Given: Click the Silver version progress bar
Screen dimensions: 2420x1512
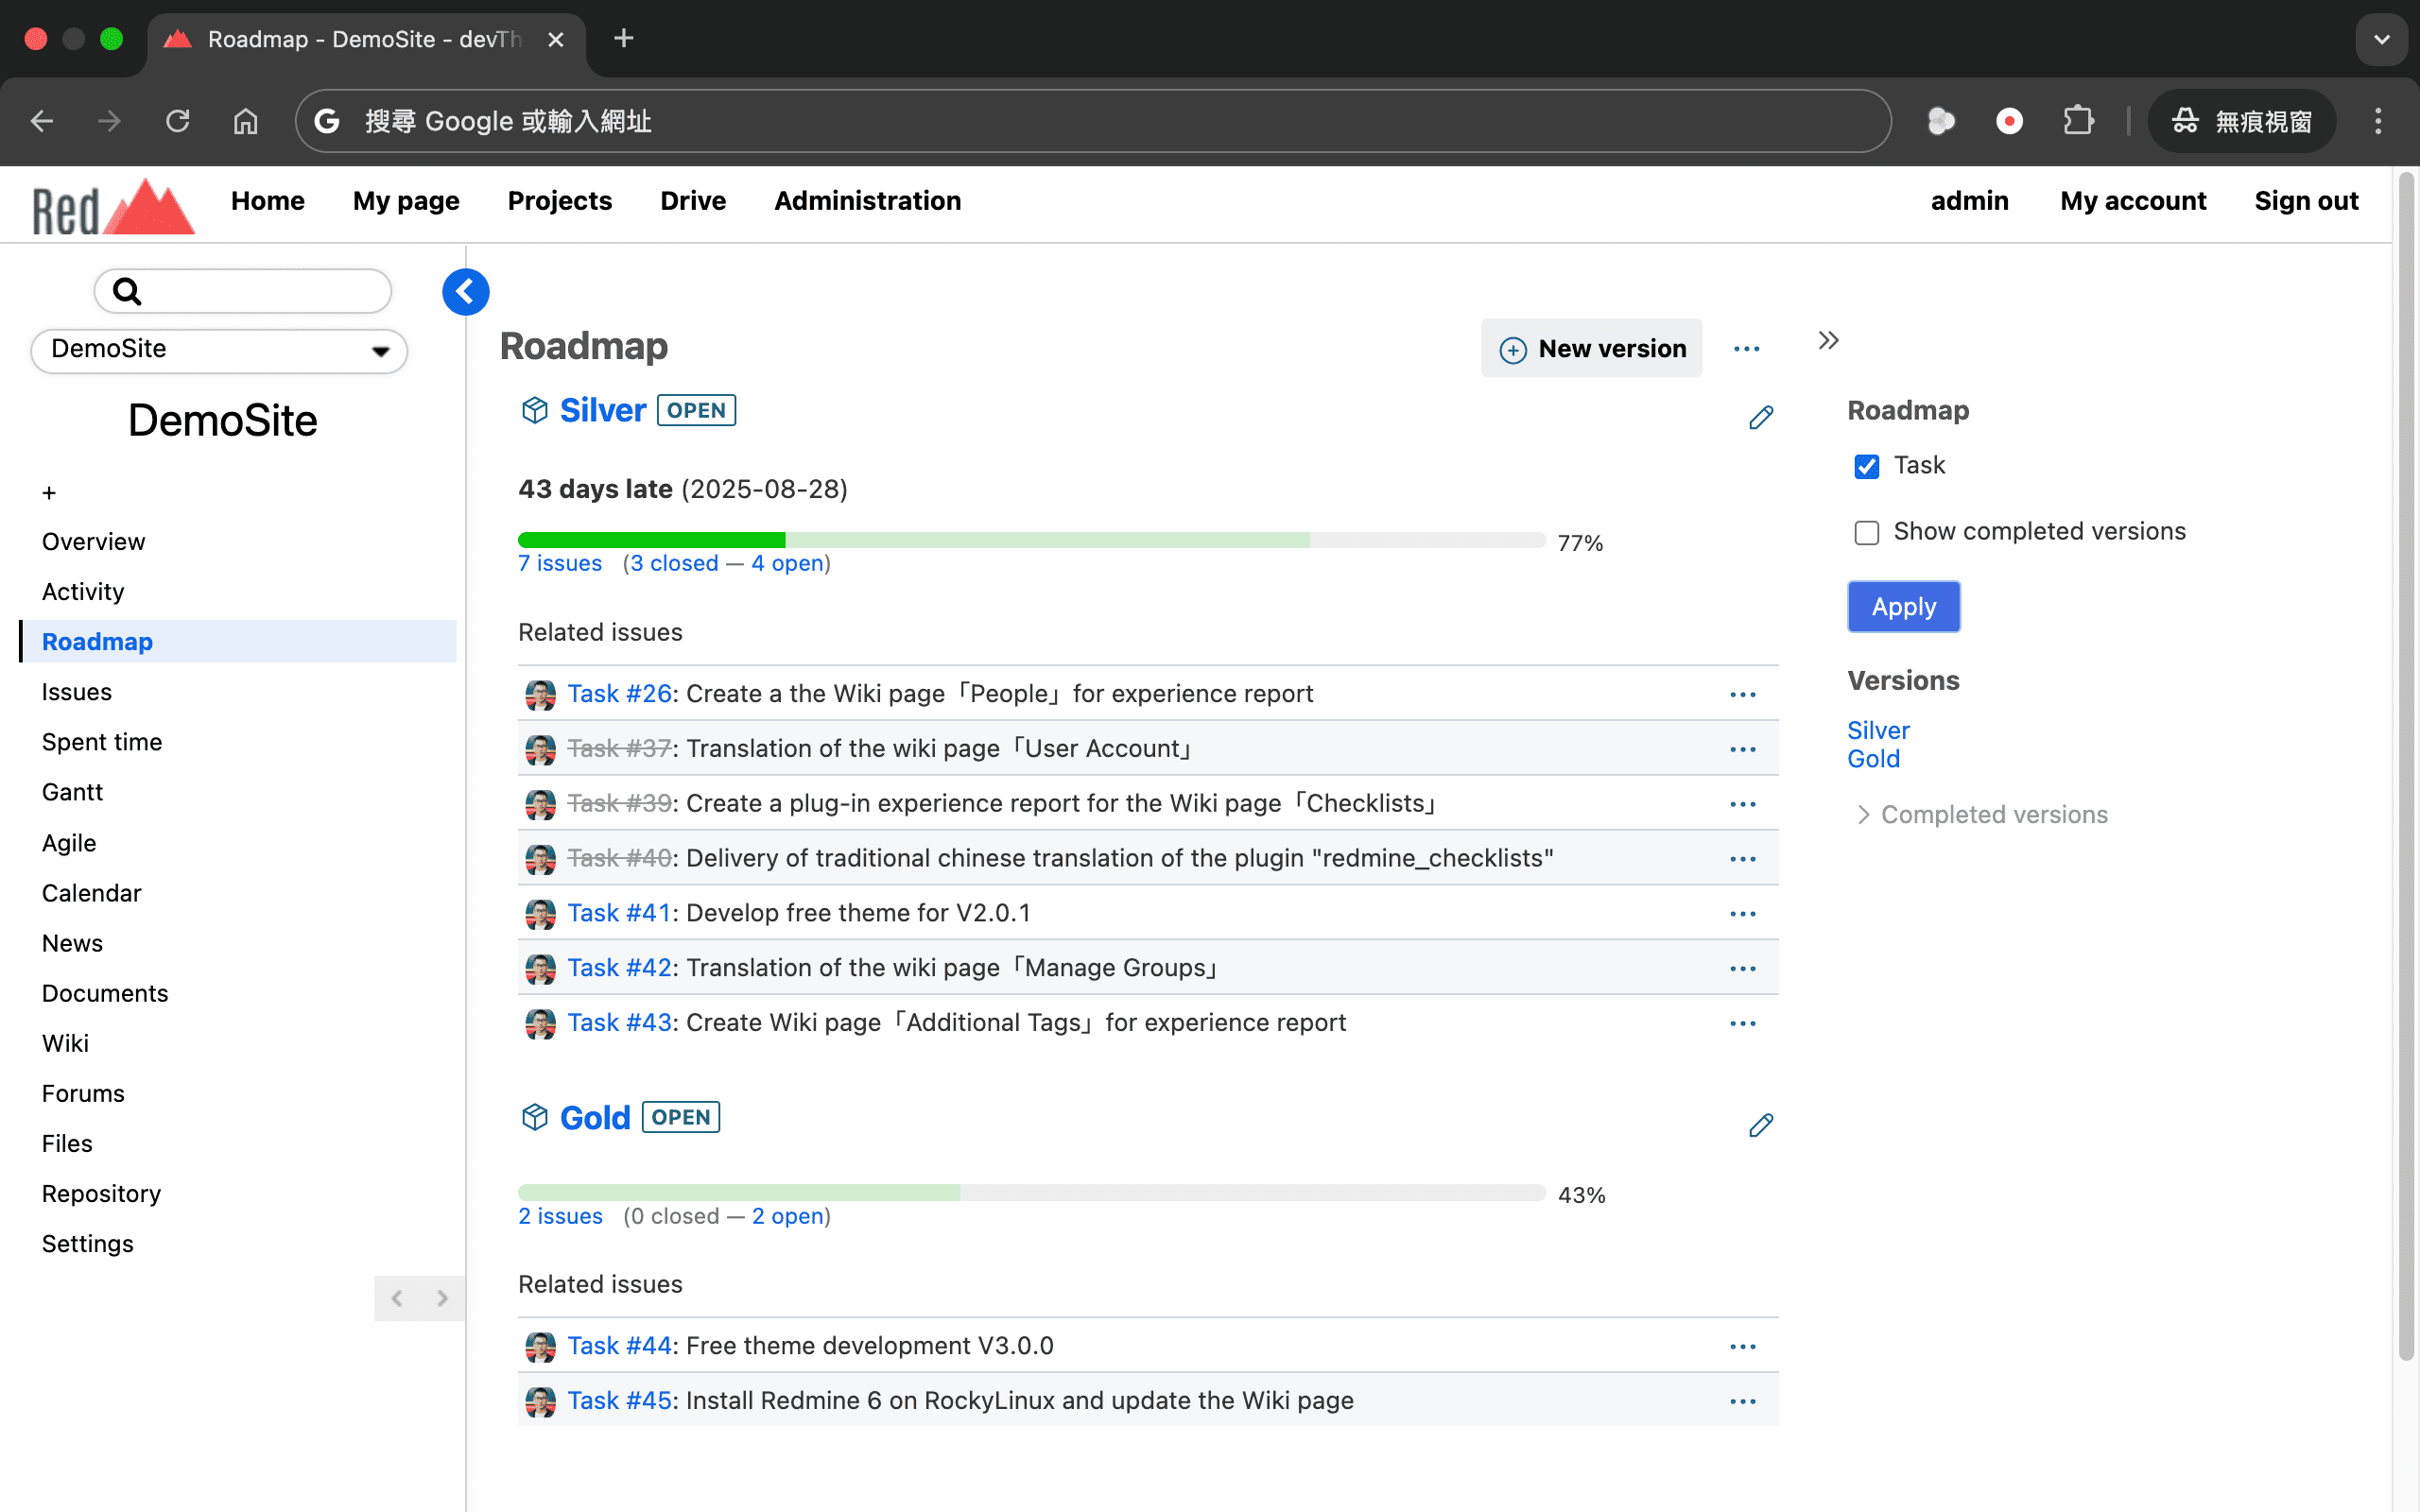Looking at the screenshot, I should click(x=1030, y=541).
